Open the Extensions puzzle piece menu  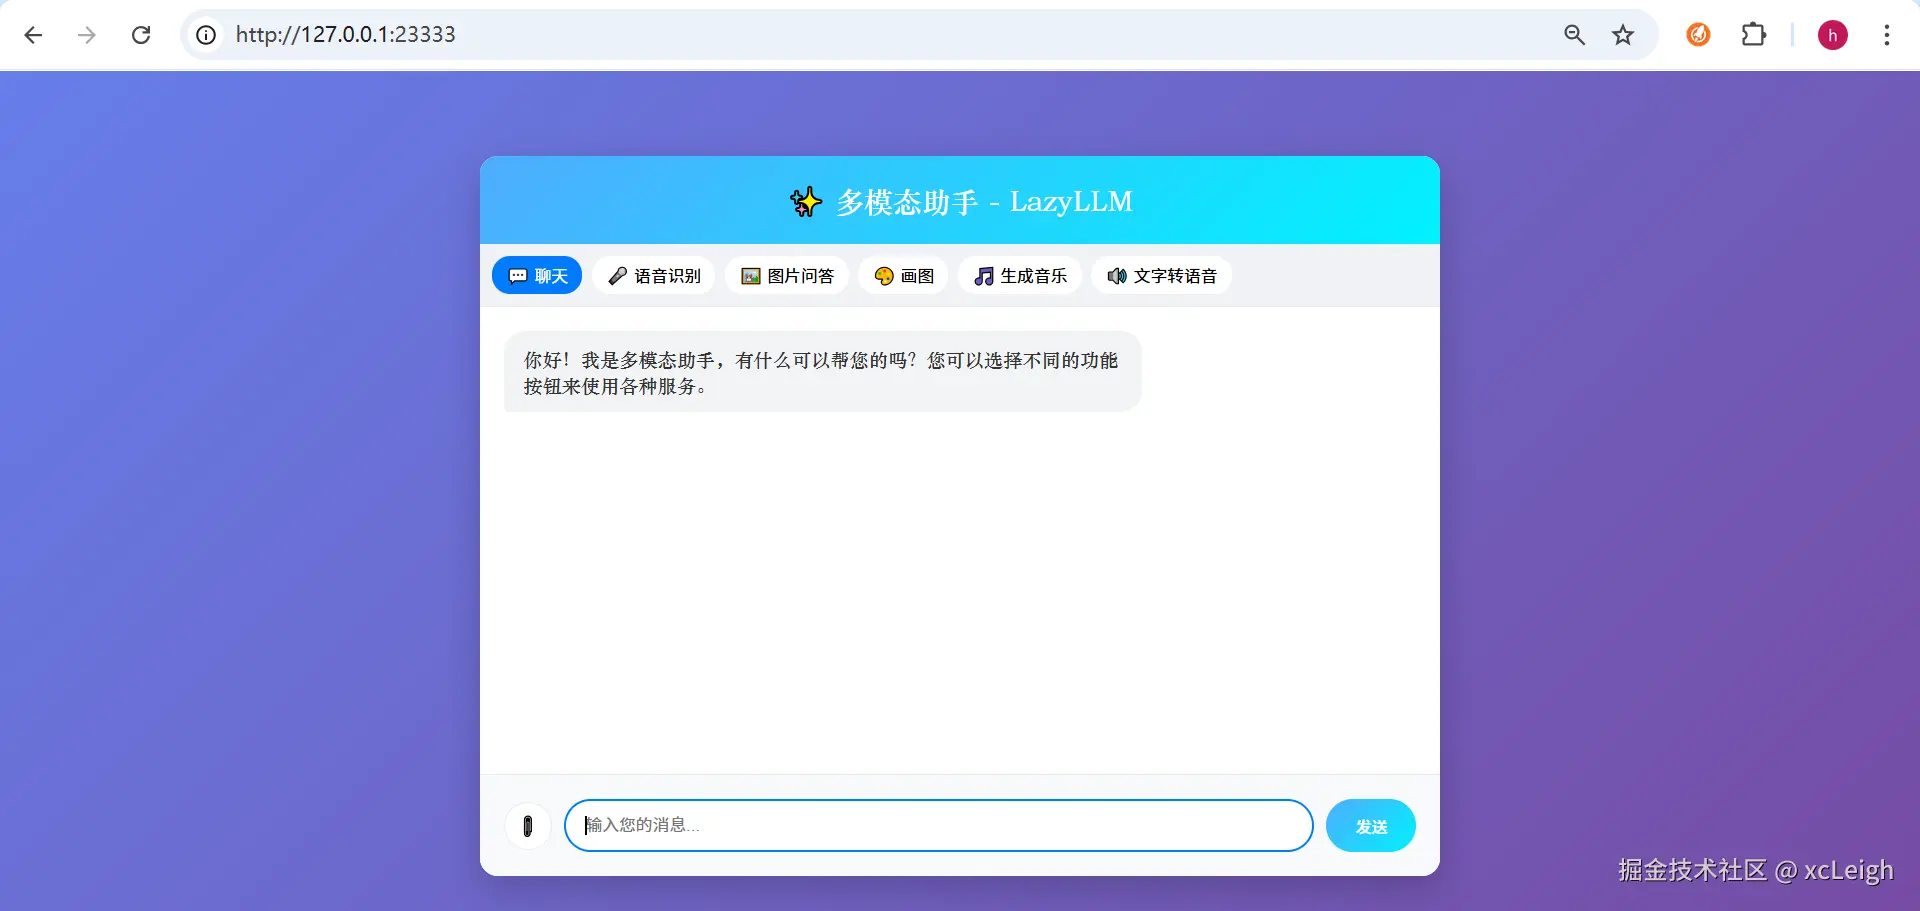tap(1753, 35)
